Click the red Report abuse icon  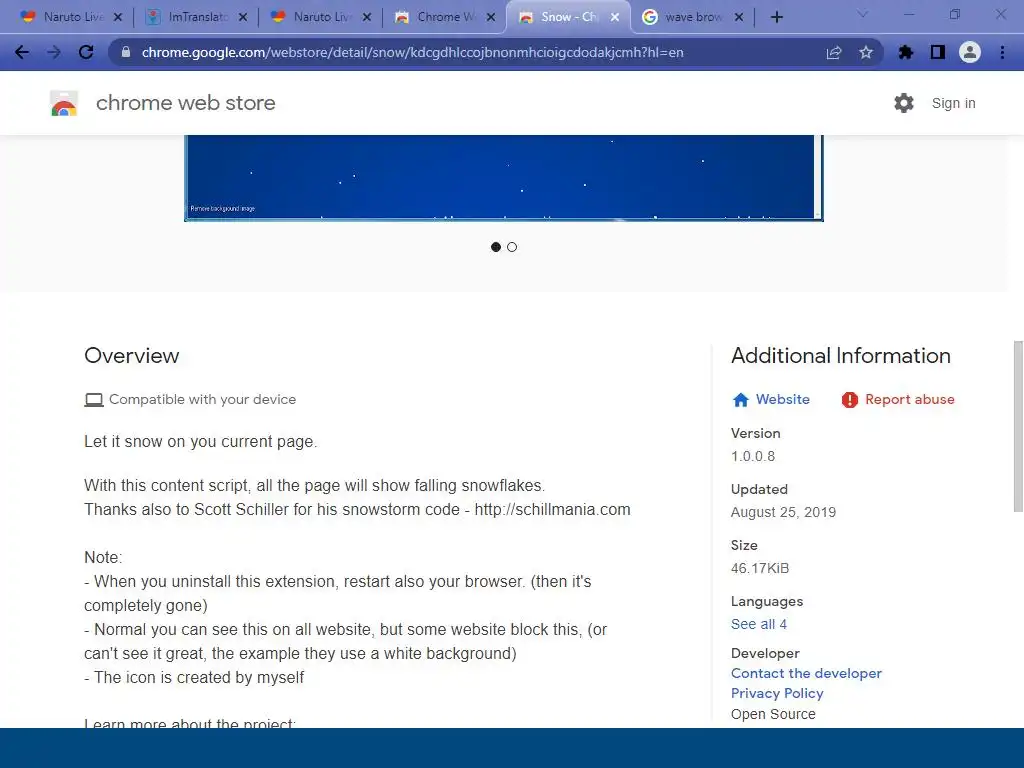pos(850,400)
